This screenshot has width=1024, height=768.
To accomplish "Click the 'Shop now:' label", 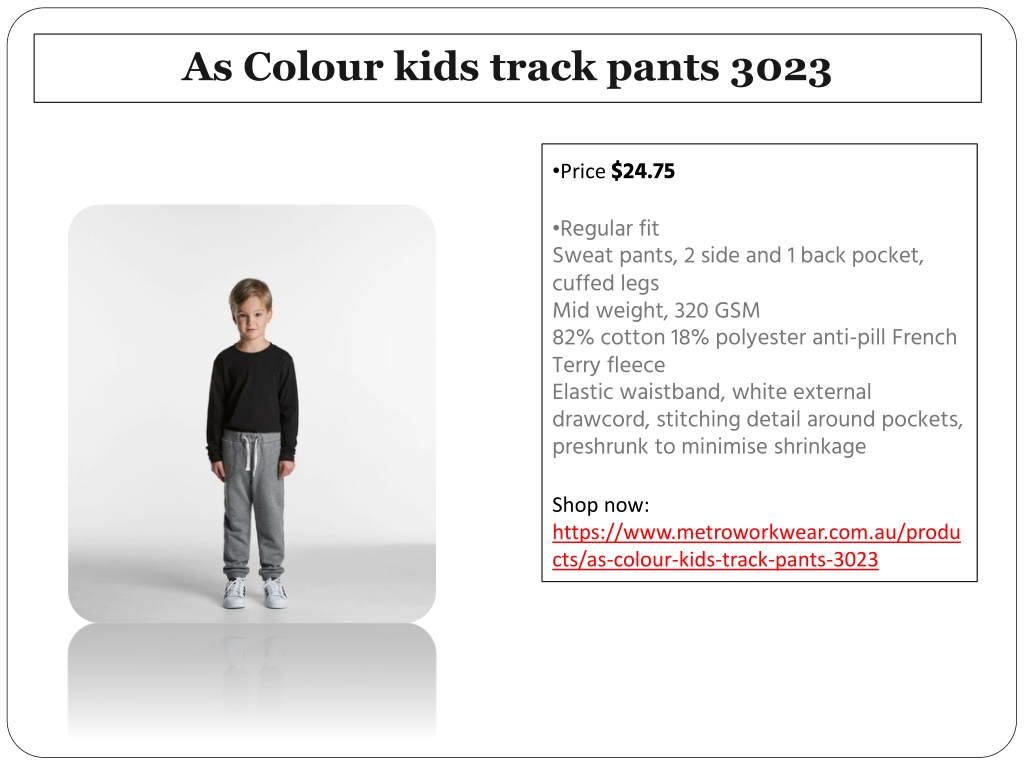I will tap(600, 505).
